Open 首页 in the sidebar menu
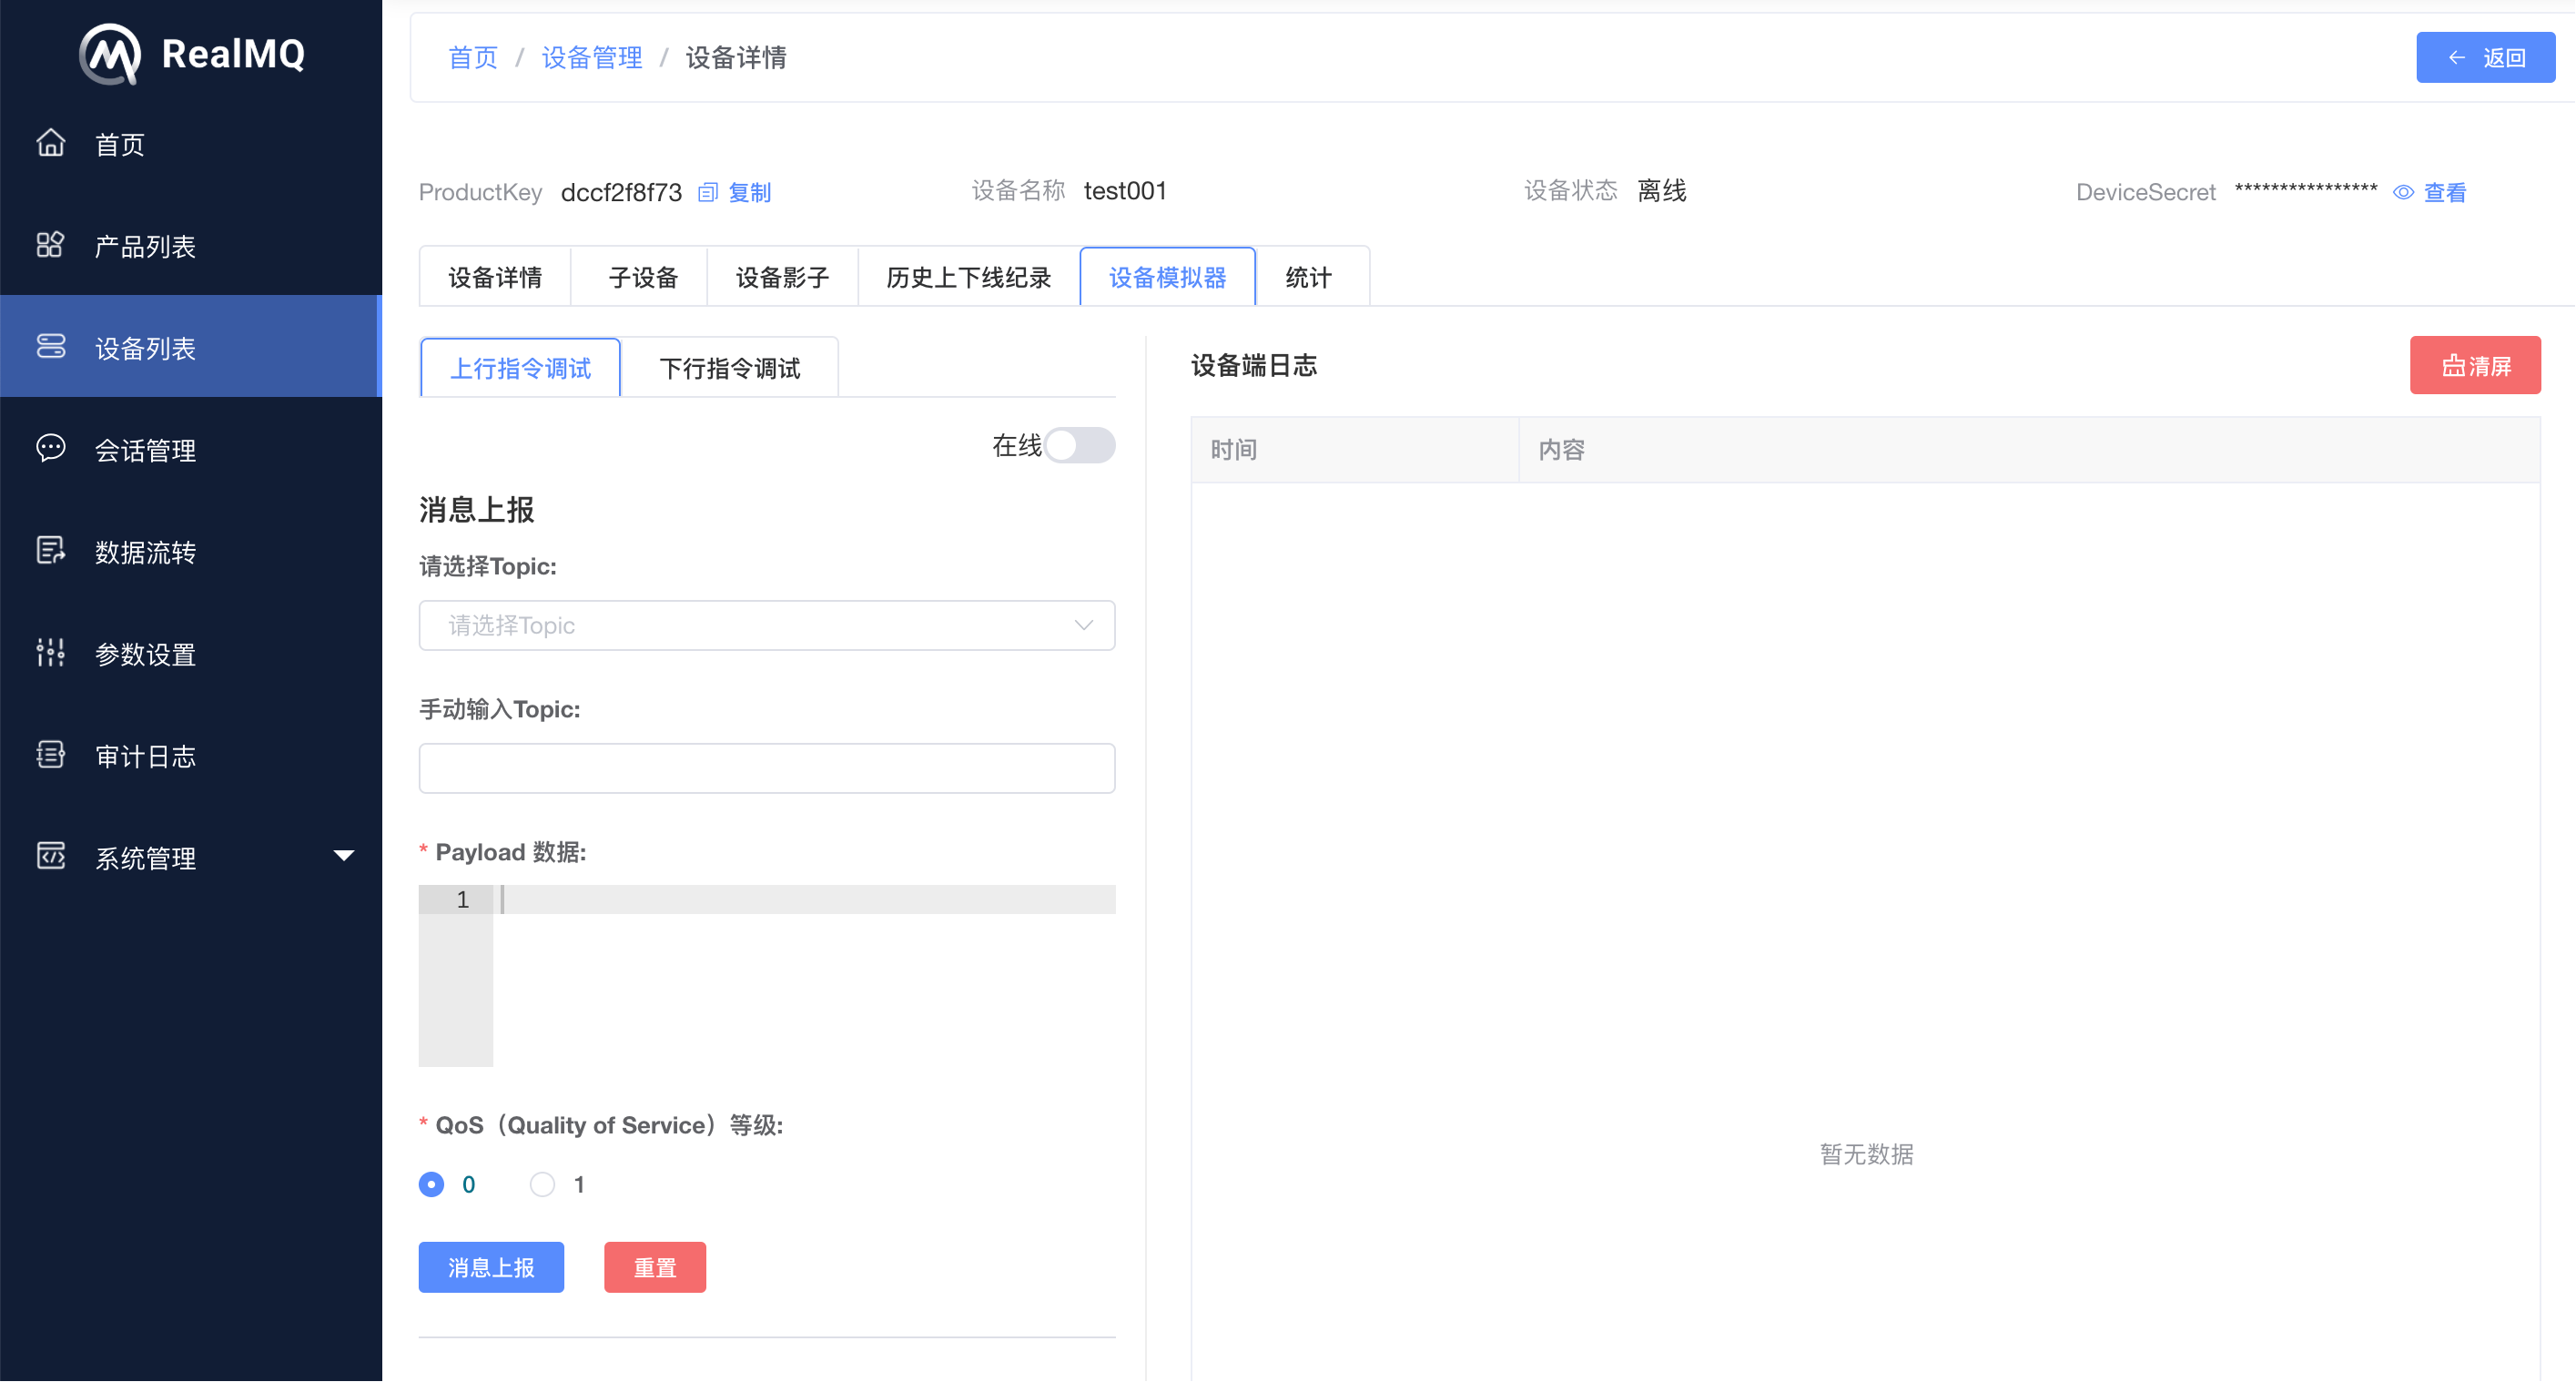 pos(191,144)
